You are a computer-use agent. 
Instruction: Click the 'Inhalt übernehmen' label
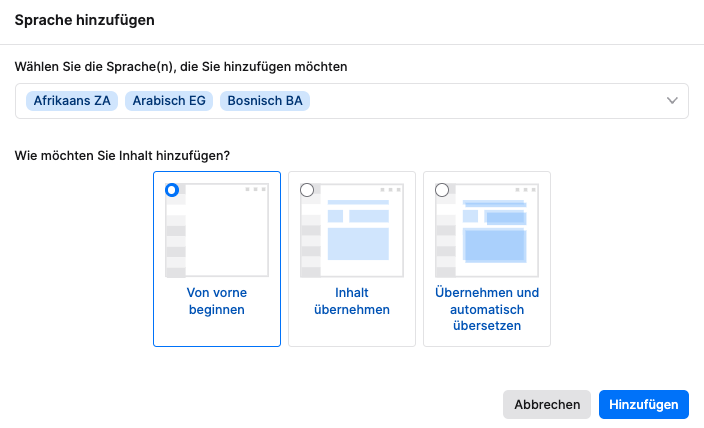click(352, 301)
